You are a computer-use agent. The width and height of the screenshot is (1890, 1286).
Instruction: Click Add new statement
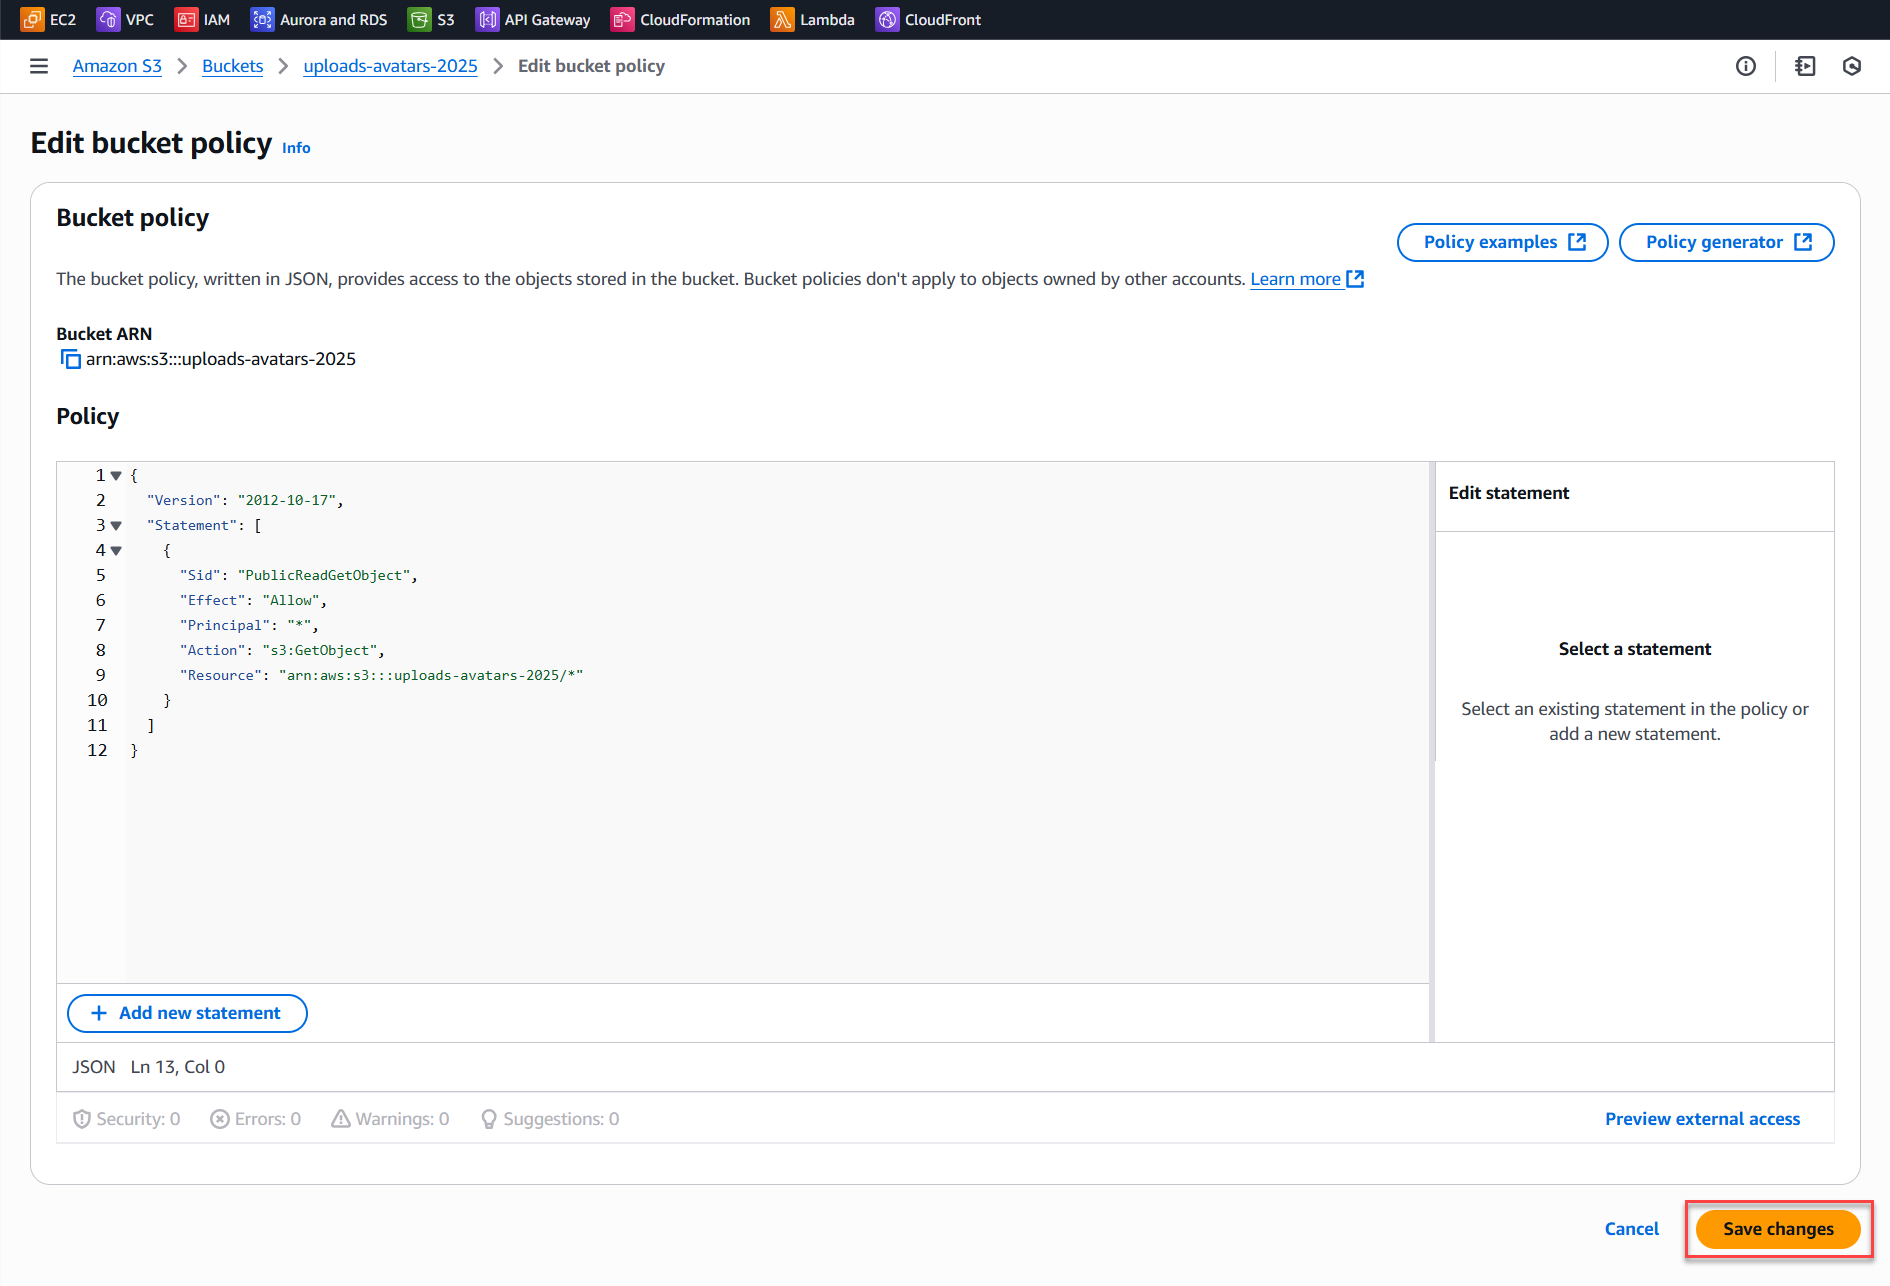tap(187, 1013)
